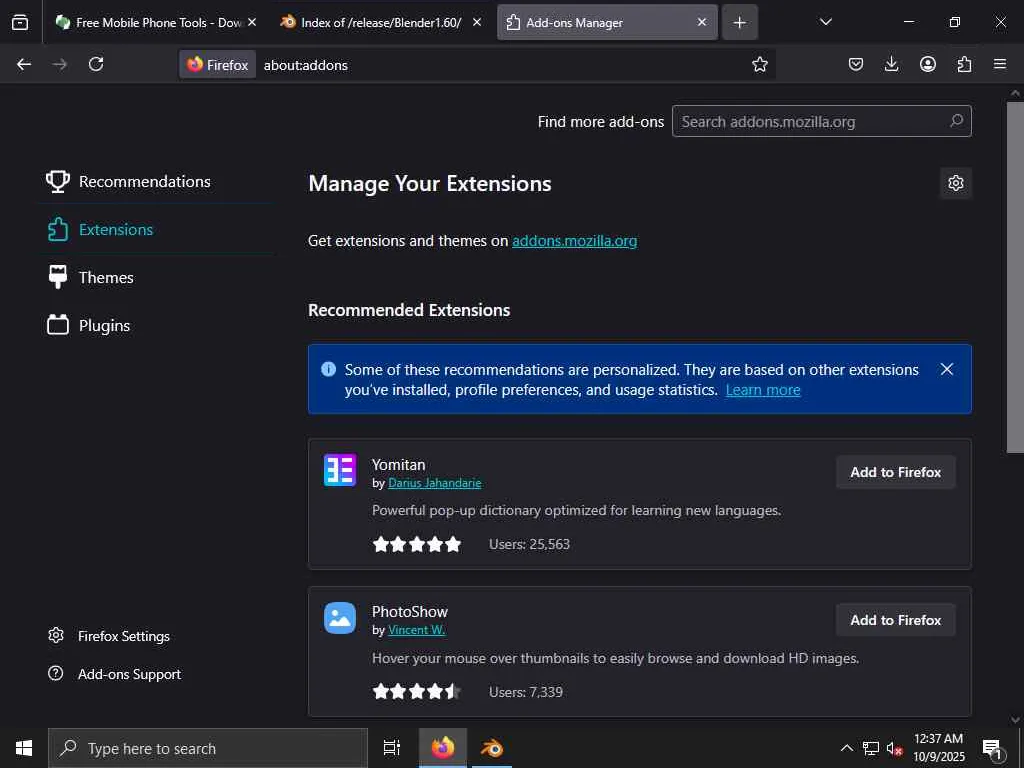Click the Recommended Extensions heading
The height and width of the screenshot is (768, 1024).
pos(409,310)
